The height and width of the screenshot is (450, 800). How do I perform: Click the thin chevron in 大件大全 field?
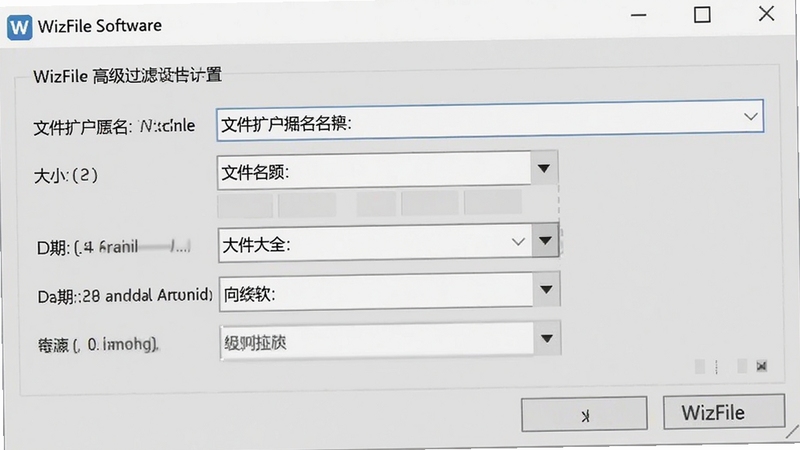click(518, 242)
